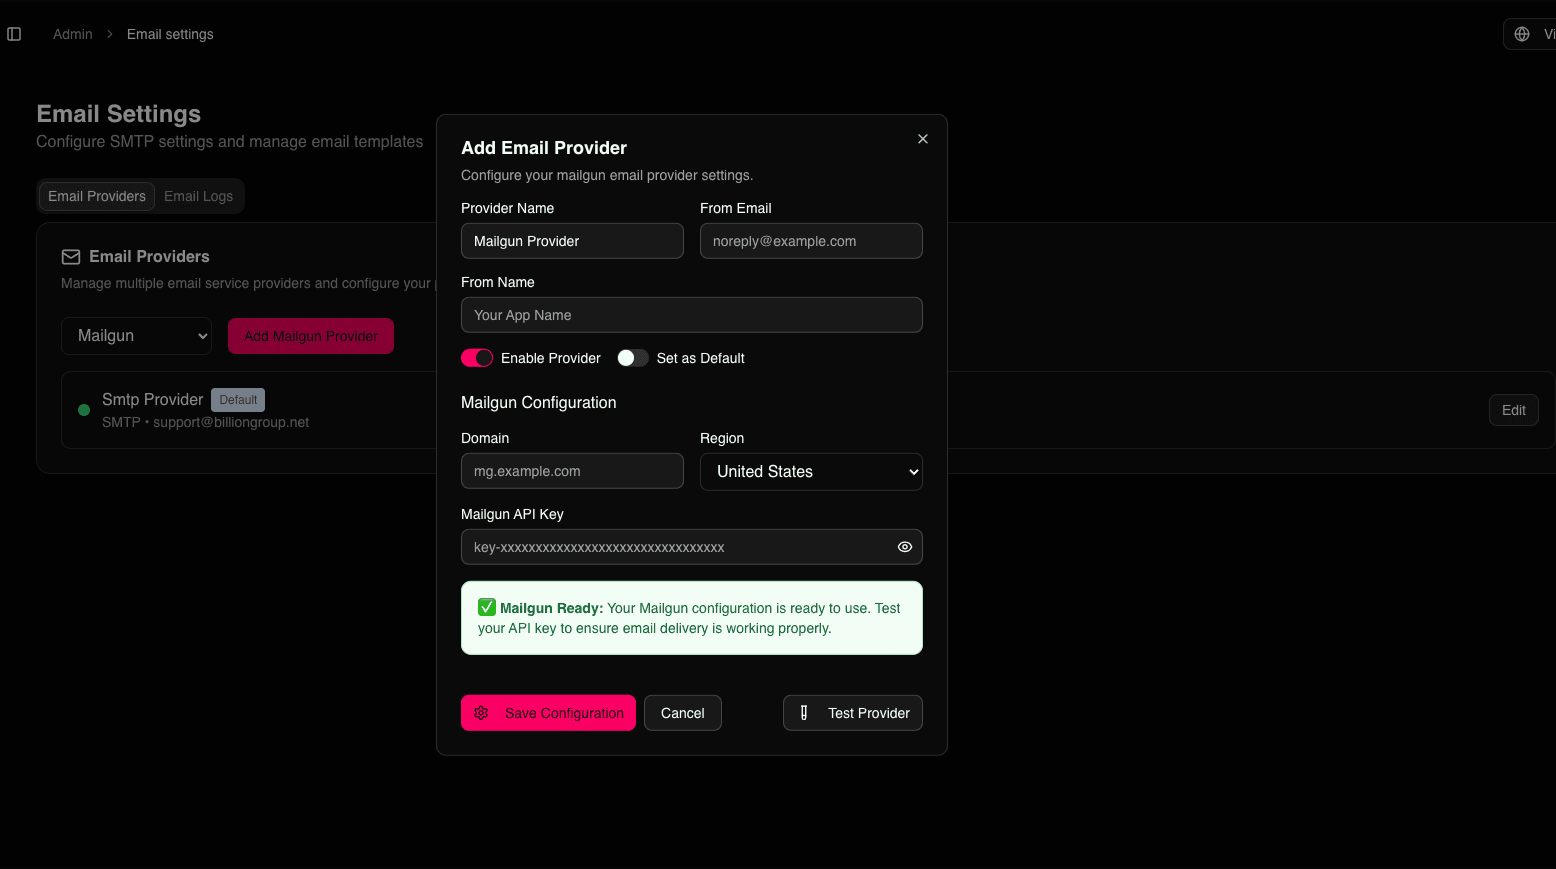Turn on the Set as Default switch
Viewport: 1556px width, 869px height.
click(633, 358)
